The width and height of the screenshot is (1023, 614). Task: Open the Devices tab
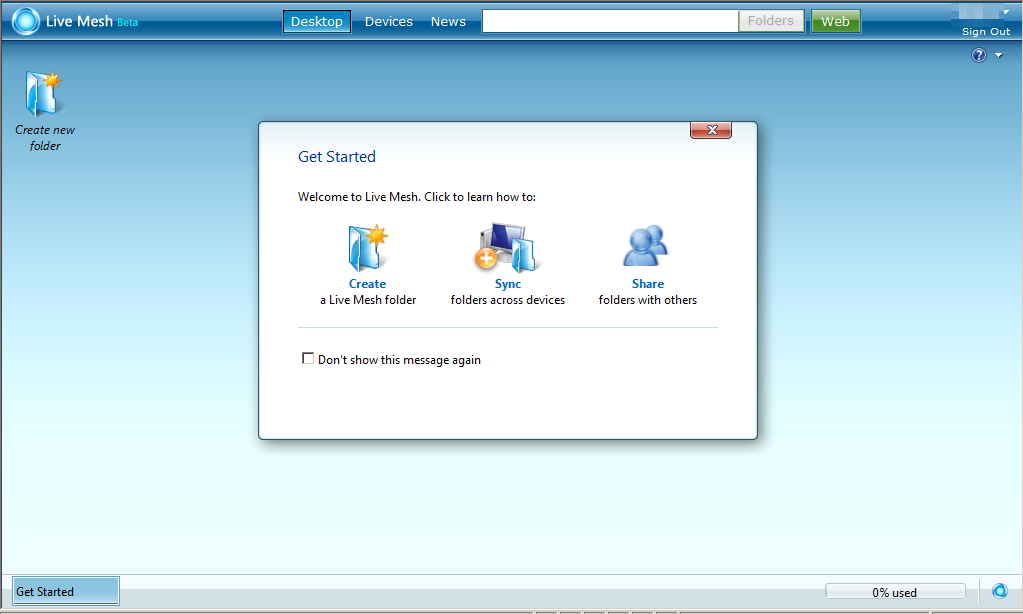[x=389, y=22]
